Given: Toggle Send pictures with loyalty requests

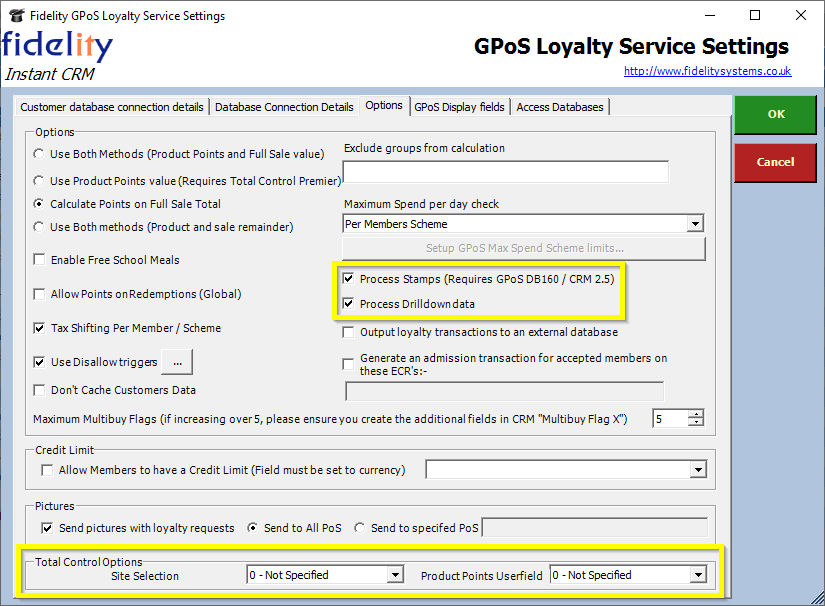Looking at the screenshot, I should pyautogui.click(x=47, y=528).
